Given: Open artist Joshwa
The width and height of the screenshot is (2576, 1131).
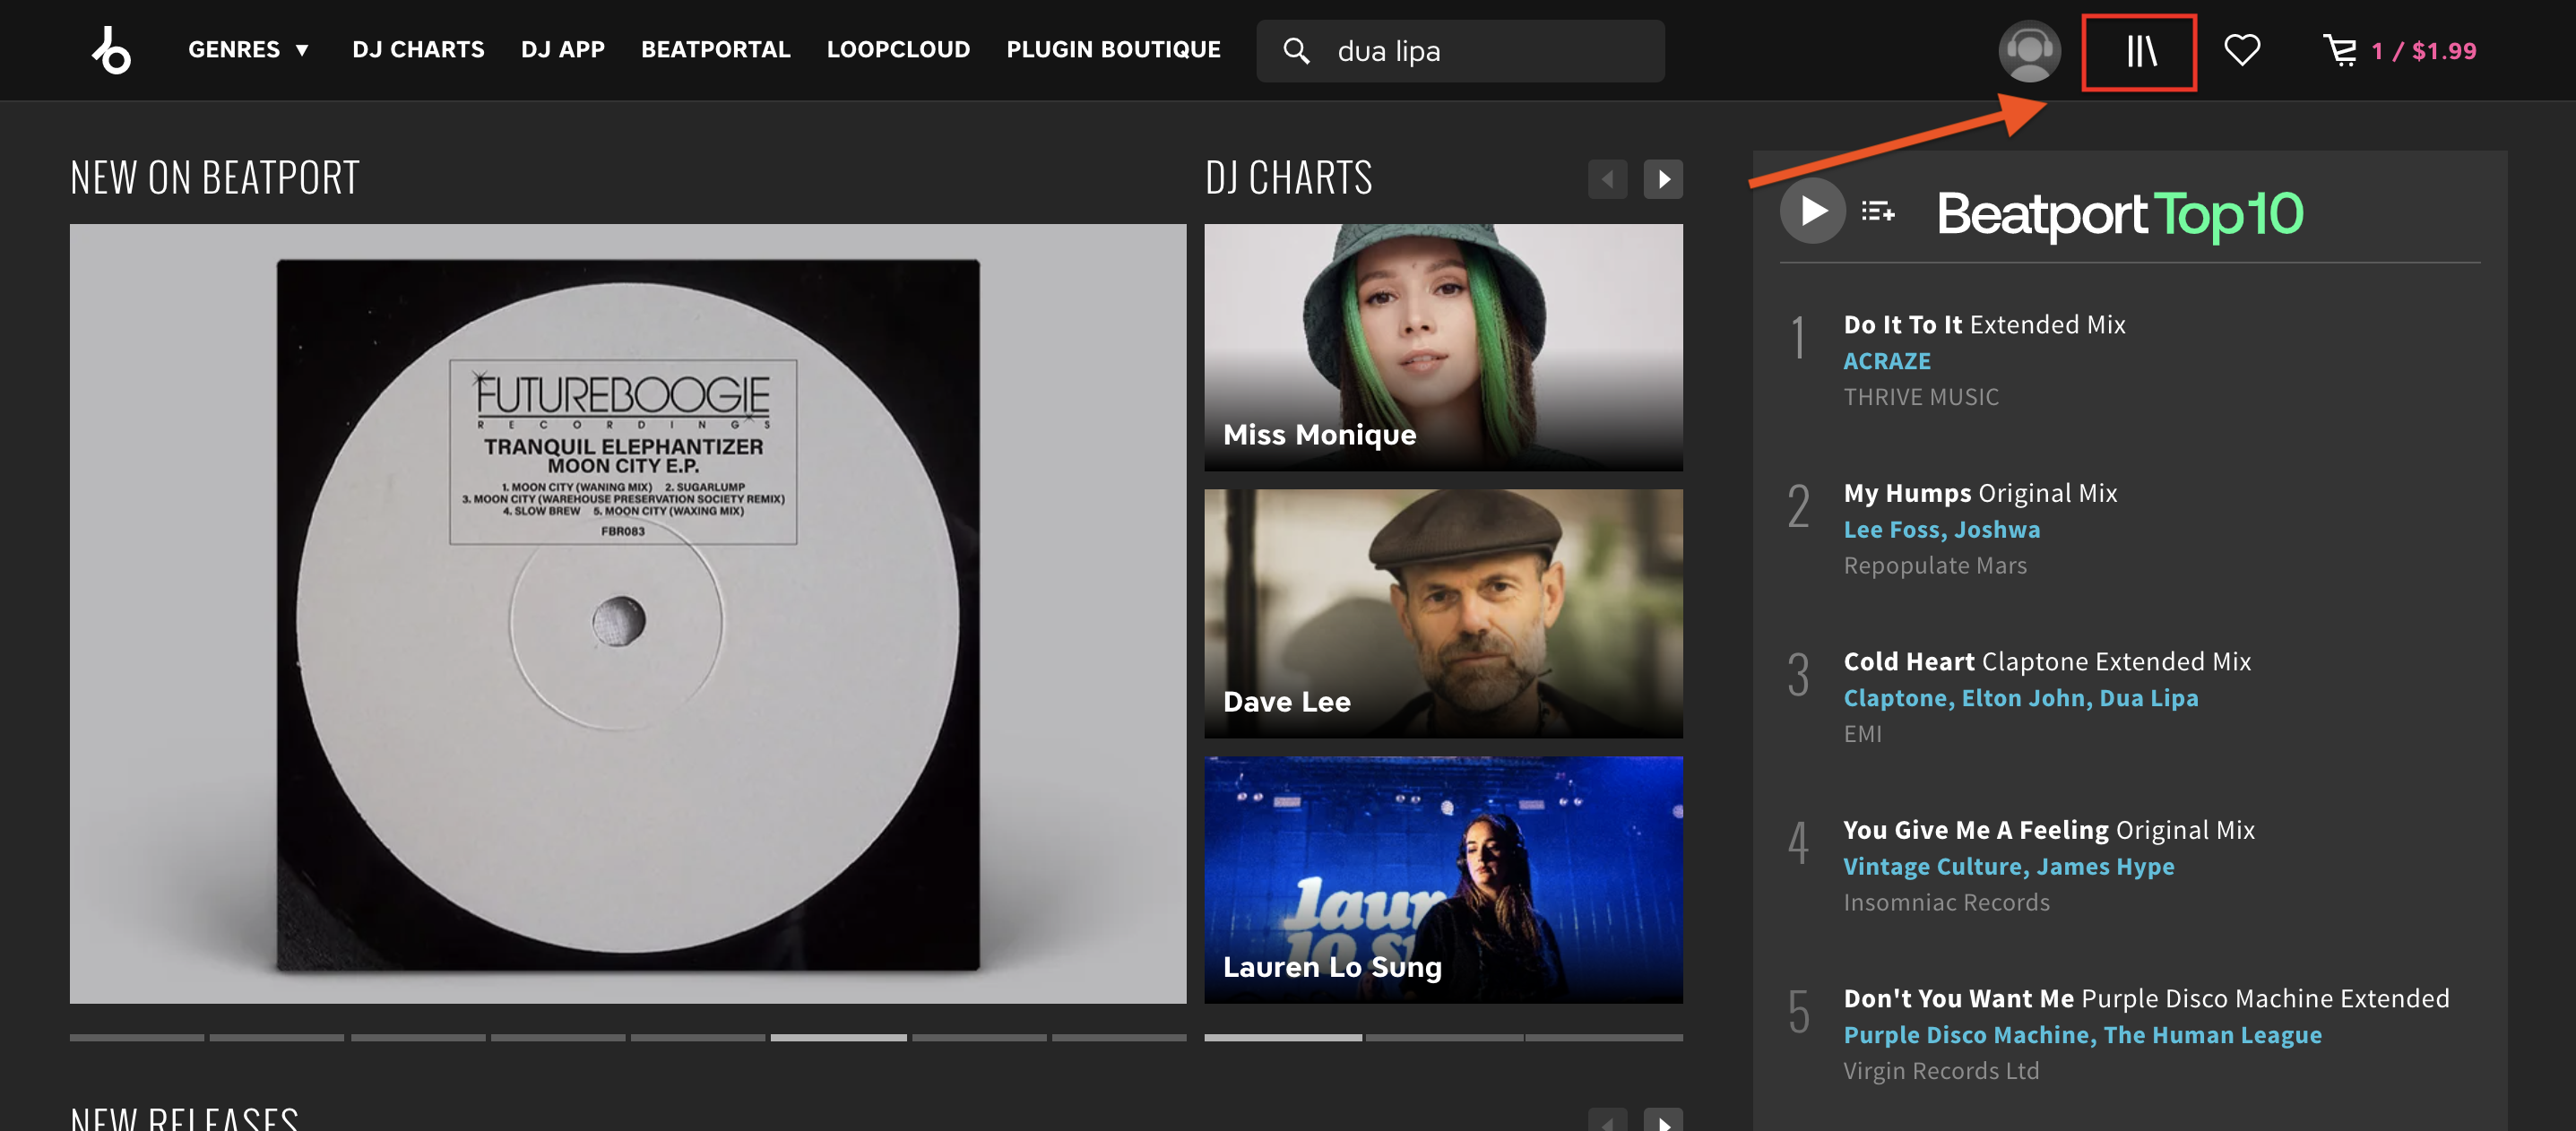Looking at the screenshot, I should pos(1997,529).
